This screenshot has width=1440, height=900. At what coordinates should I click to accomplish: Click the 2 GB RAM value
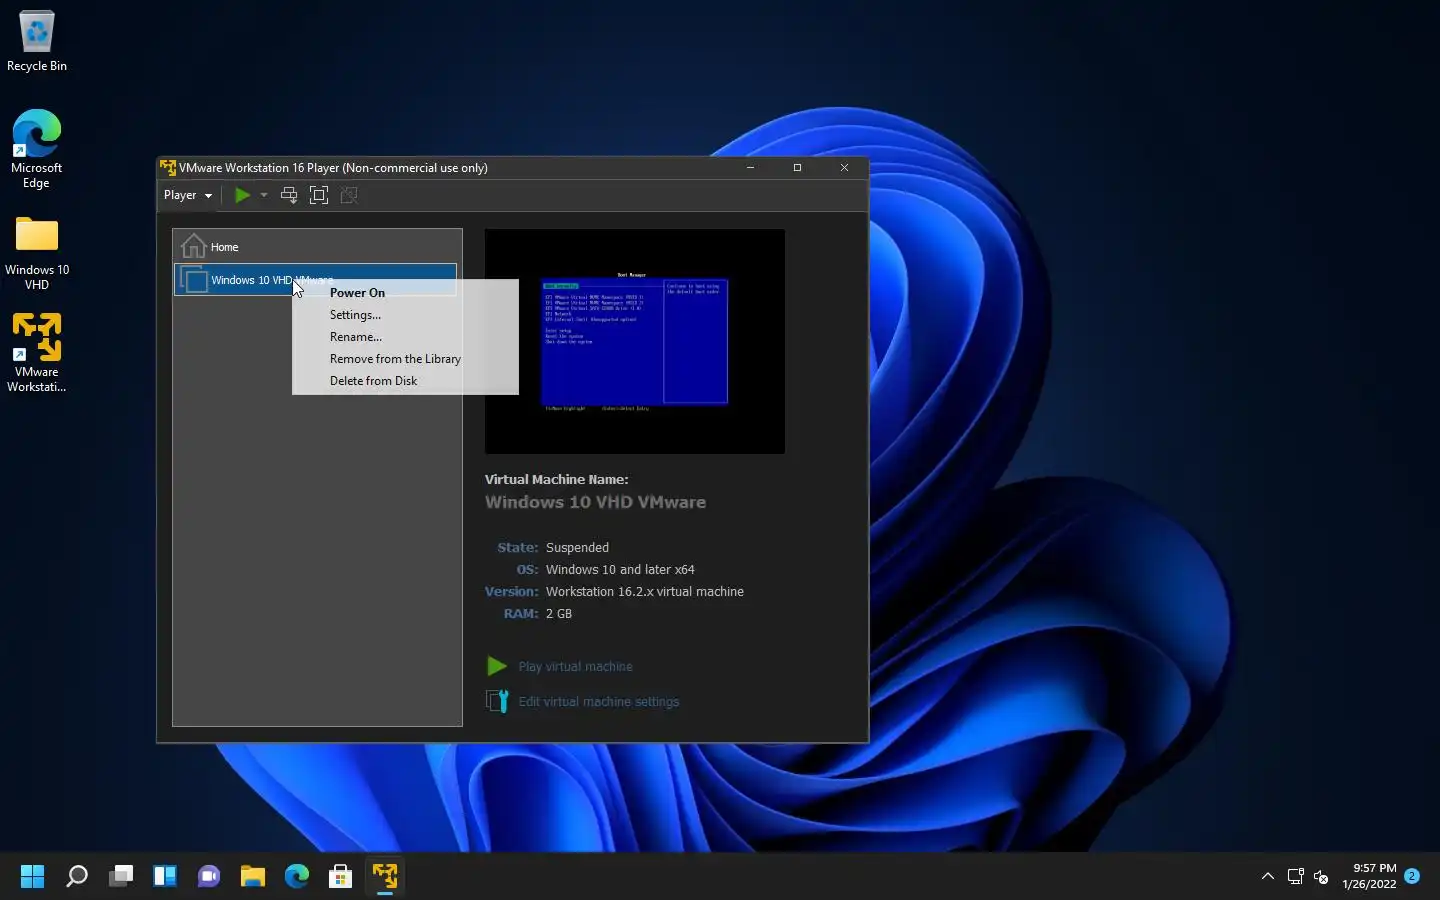click(559, 614)
